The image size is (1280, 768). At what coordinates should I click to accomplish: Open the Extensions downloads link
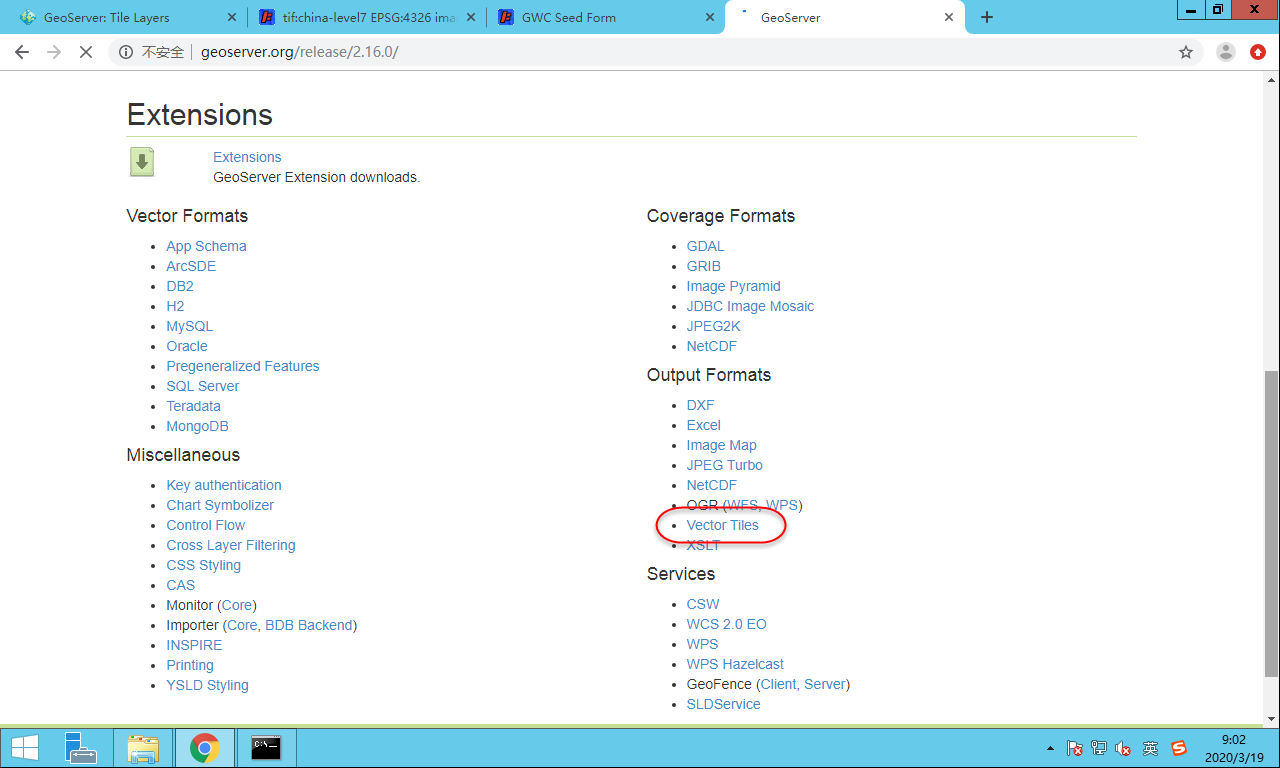[x=247, y=157]
